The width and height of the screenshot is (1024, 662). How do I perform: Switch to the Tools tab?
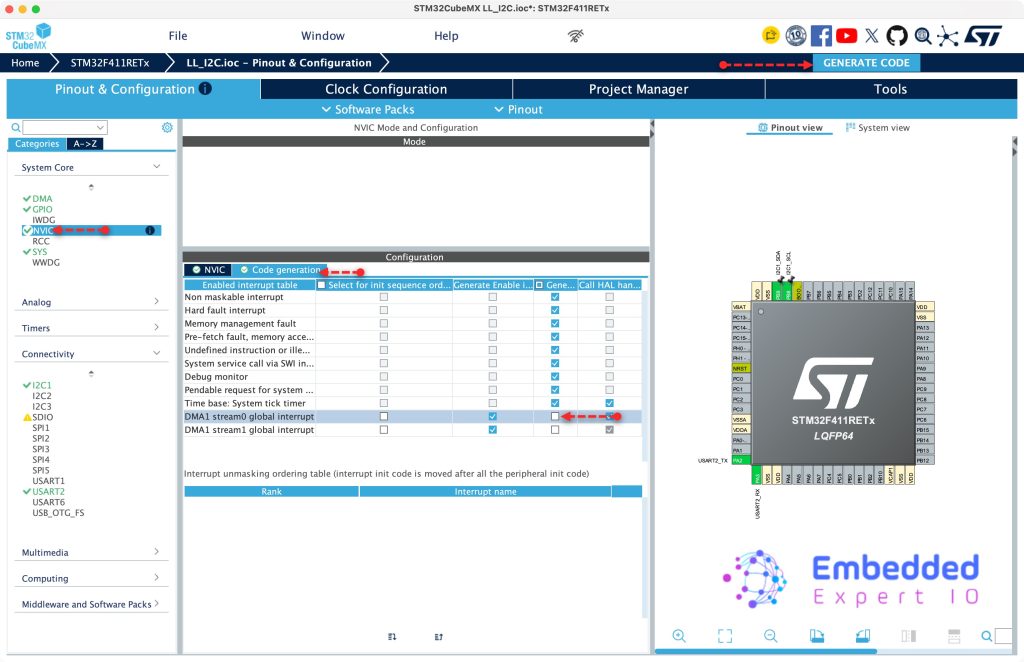click(891, 89)
